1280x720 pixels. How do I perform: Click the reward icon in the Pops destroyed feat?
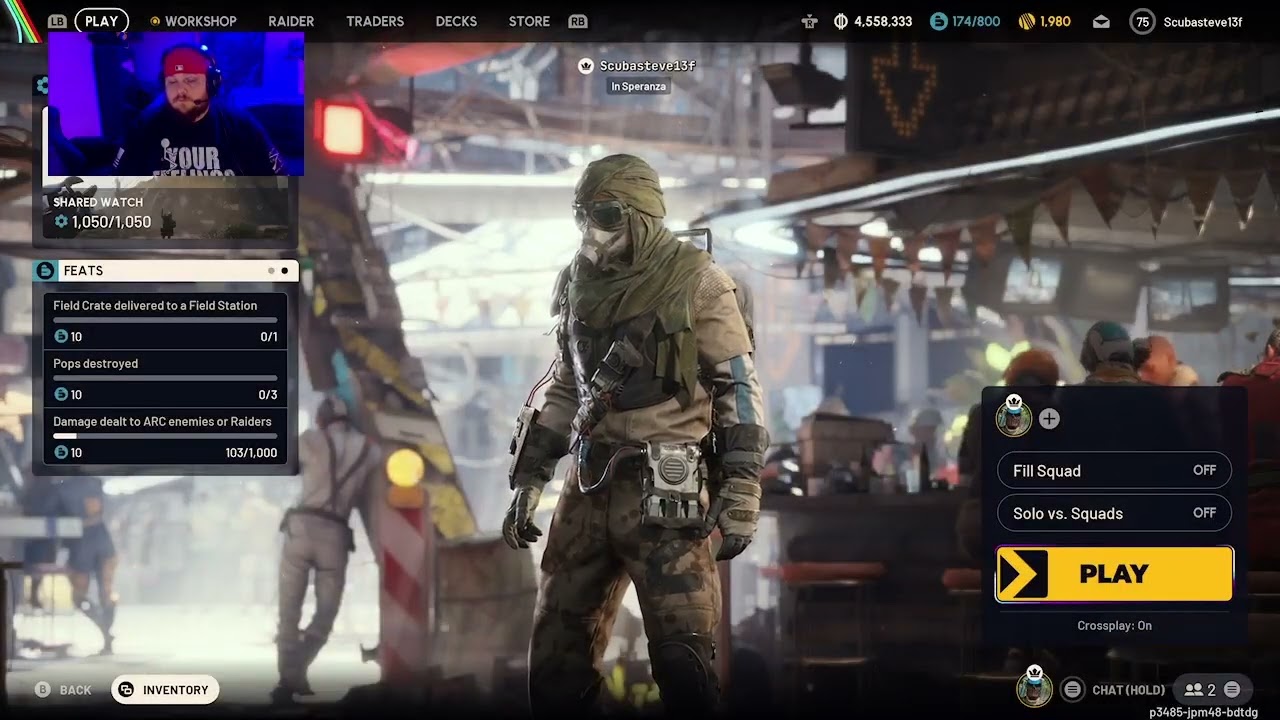pyautogui.click(x=61, y=395)
